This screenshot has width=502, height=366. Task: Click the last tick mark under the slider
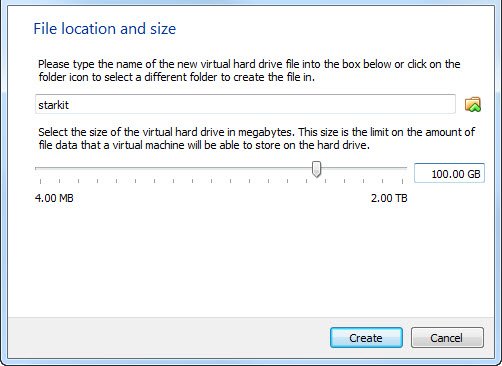click(x=402, y=181)
